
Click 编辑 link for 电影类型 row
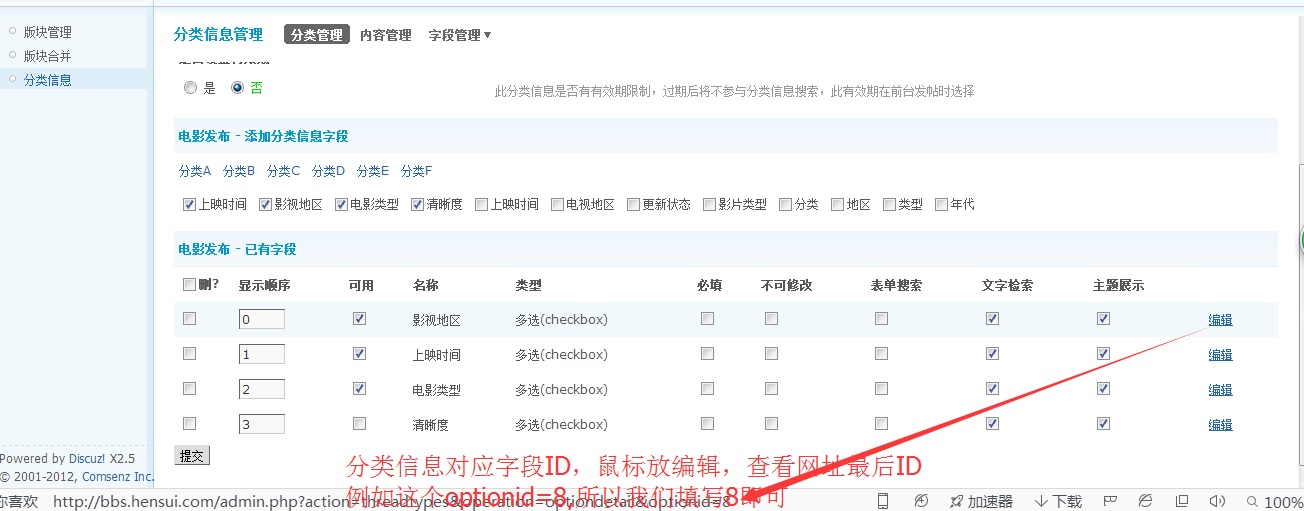pyautogui.click(x=1220, y=390)
